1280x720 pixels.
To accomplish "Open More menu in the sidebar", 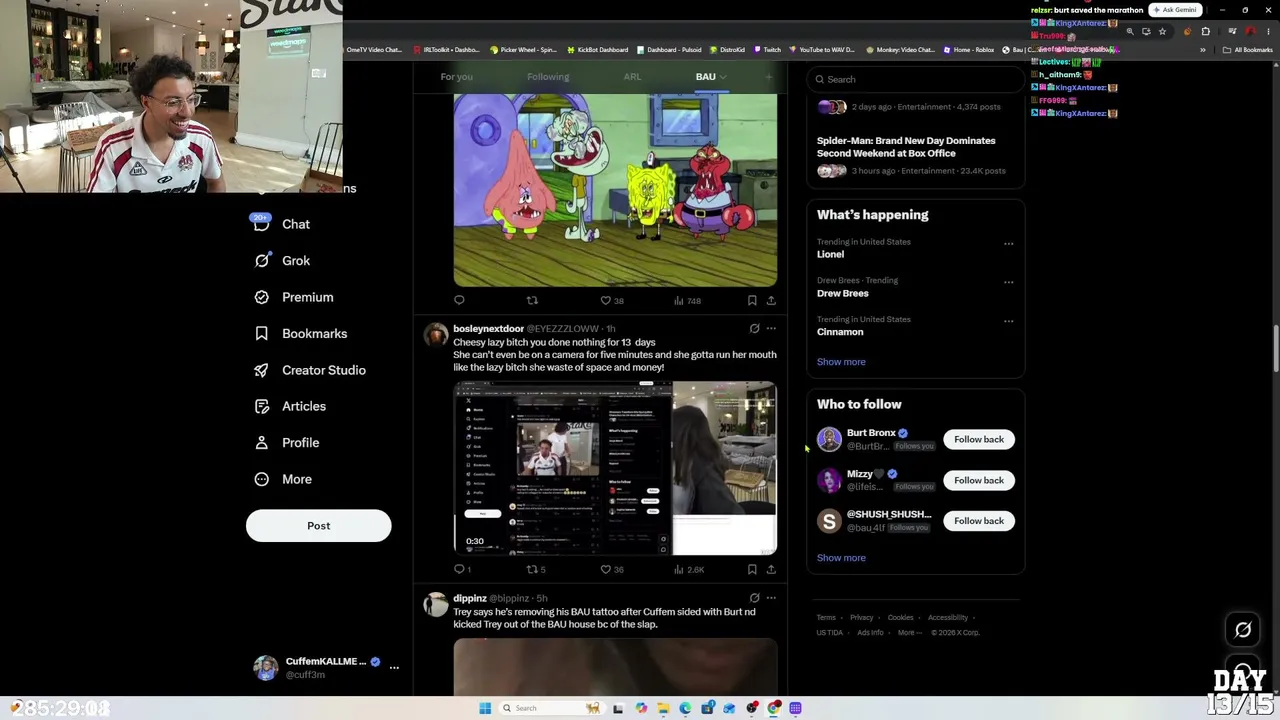I will pos(282,479).
